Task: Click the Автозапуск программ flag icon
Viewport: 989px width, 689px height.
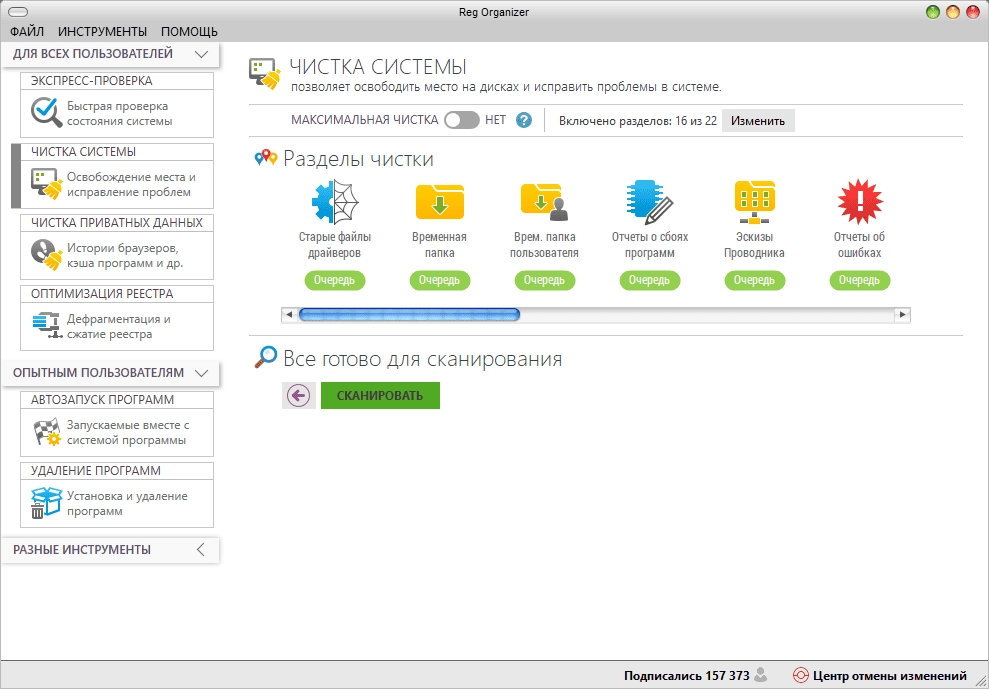Action: click(x=46, y=432)
